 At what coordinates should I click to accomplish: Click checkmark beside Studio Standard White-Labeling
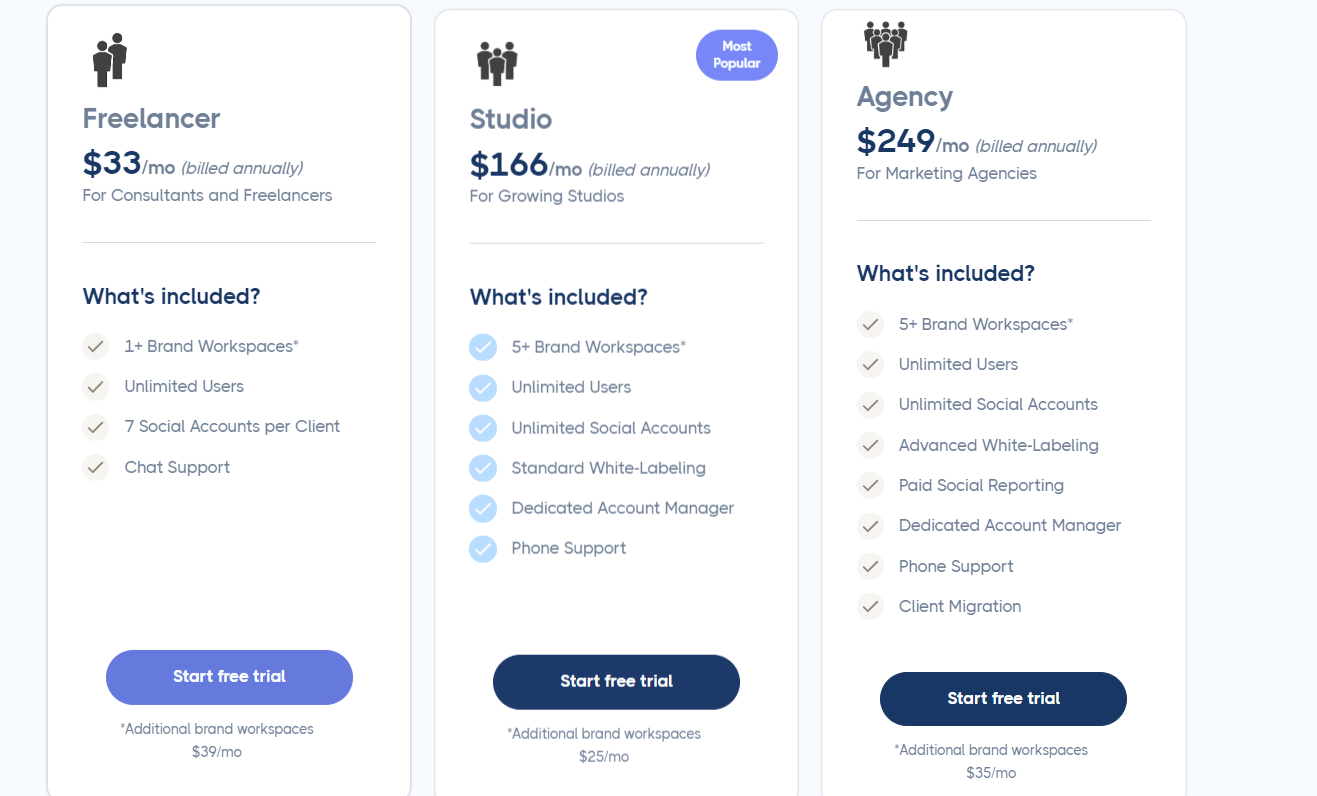tap(483, 468)
